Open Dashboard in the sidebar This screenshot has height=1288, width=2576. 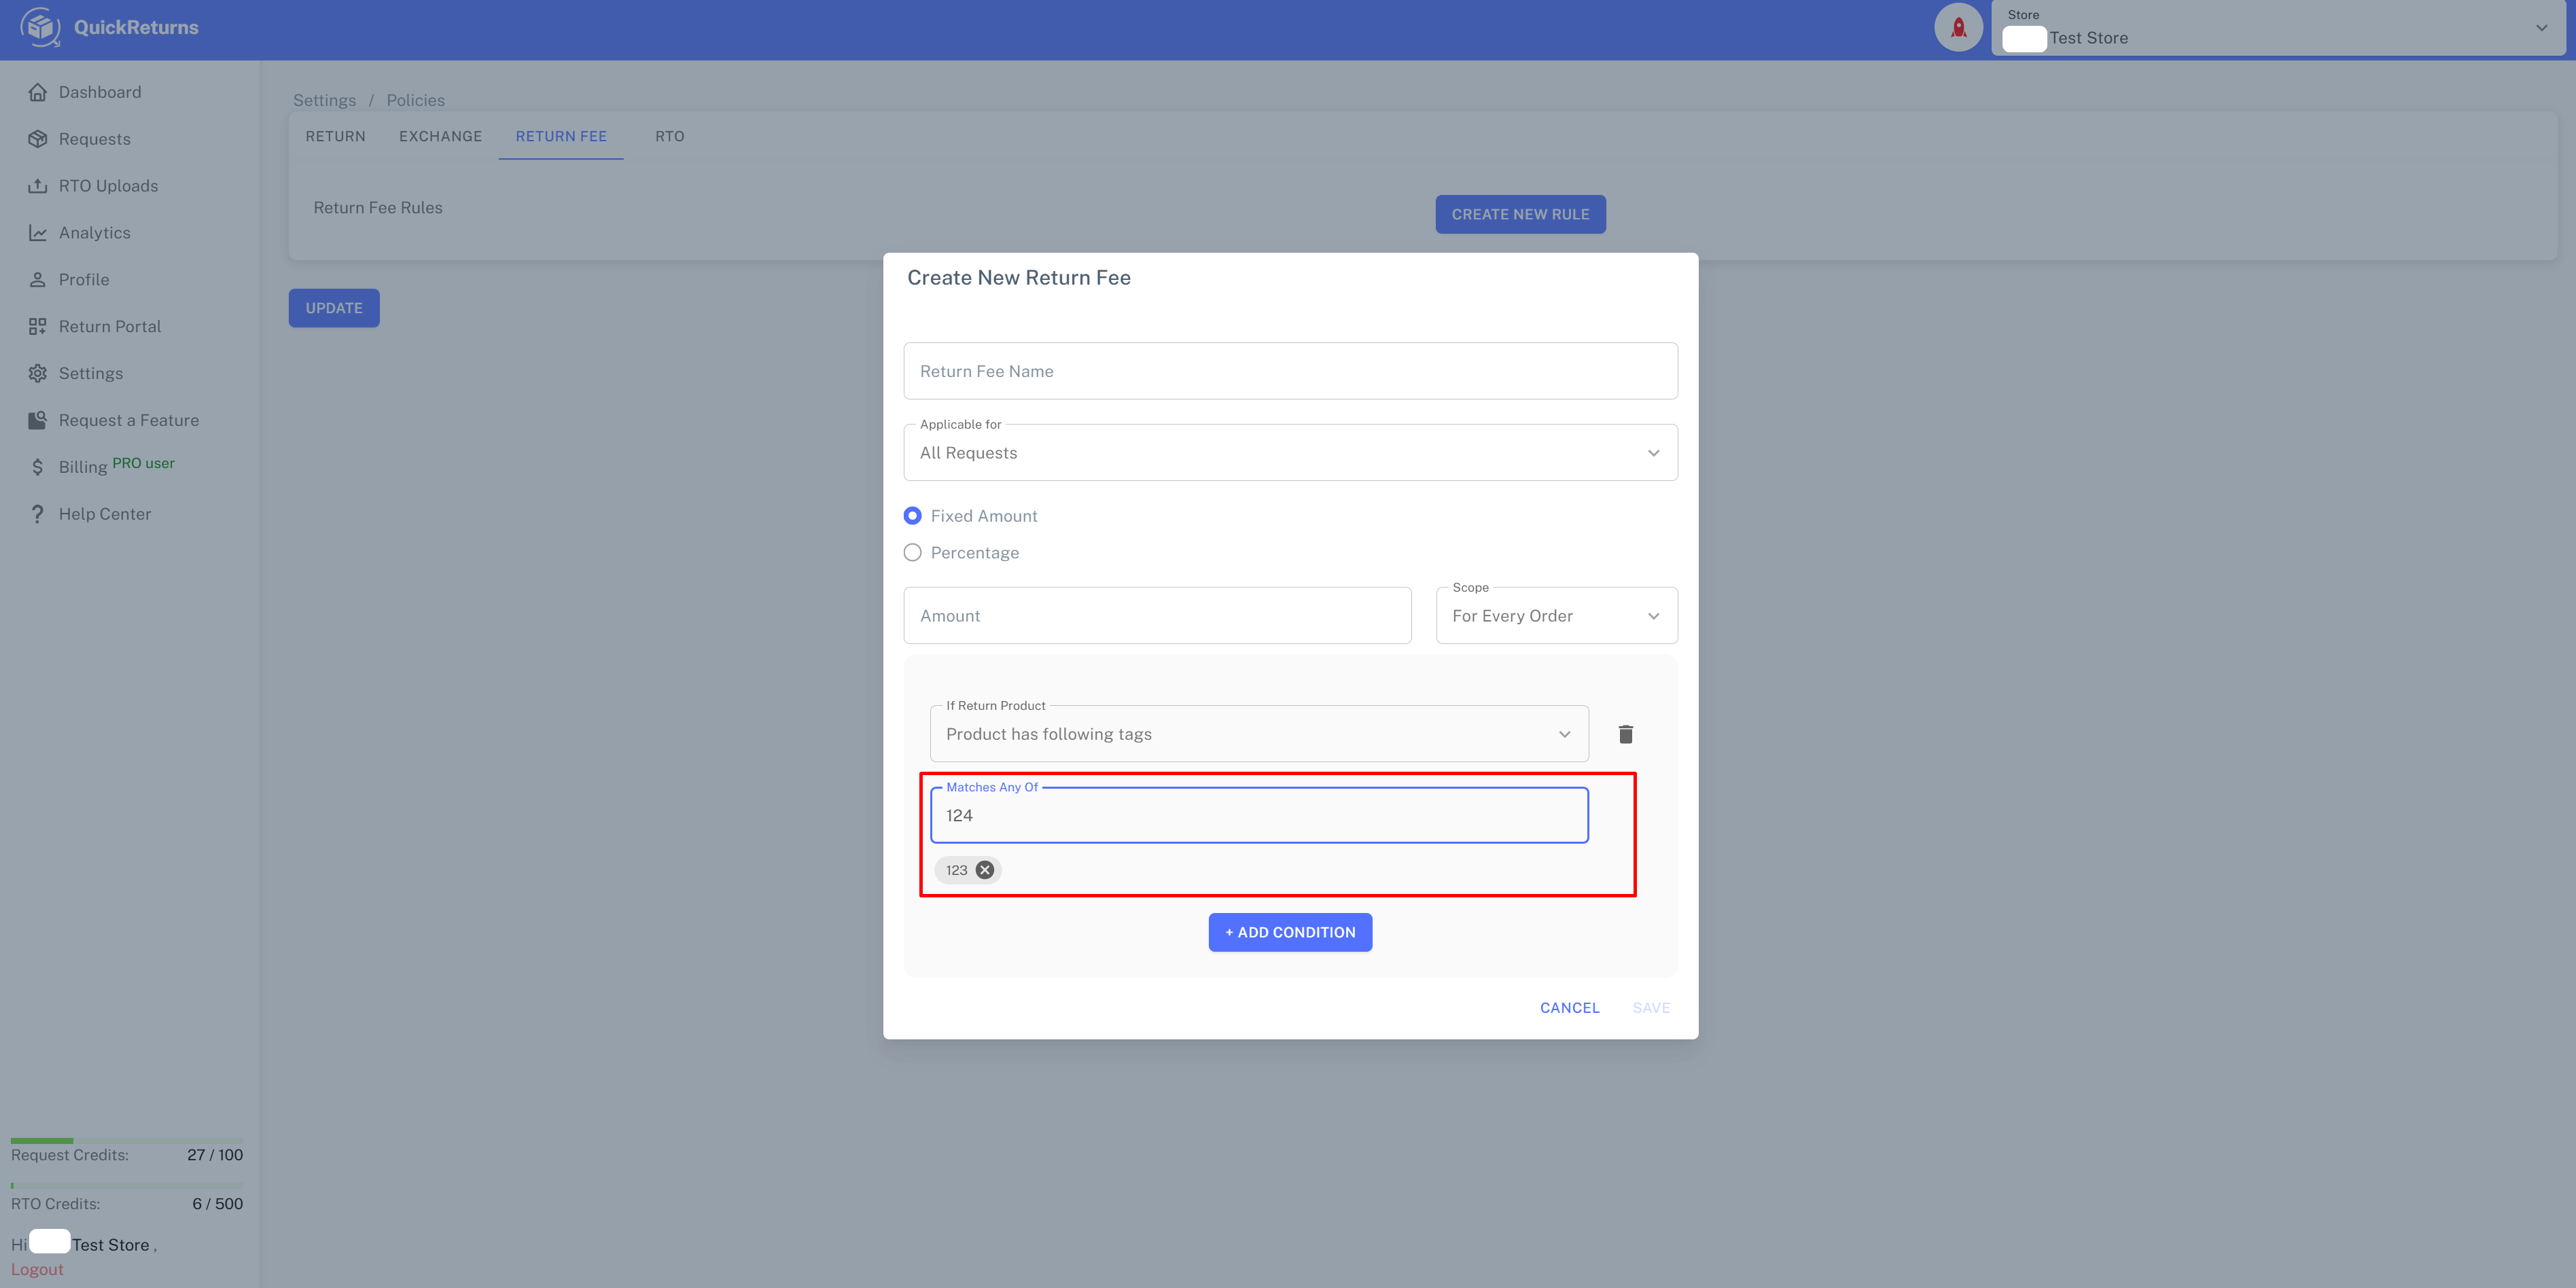point(100,92)
